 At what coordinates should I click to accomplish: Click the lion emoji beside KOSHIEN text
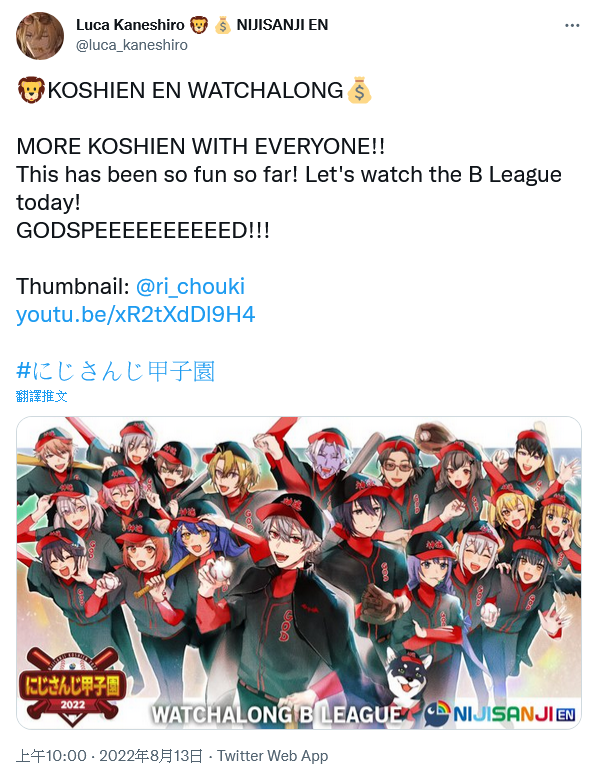[31, 90]
